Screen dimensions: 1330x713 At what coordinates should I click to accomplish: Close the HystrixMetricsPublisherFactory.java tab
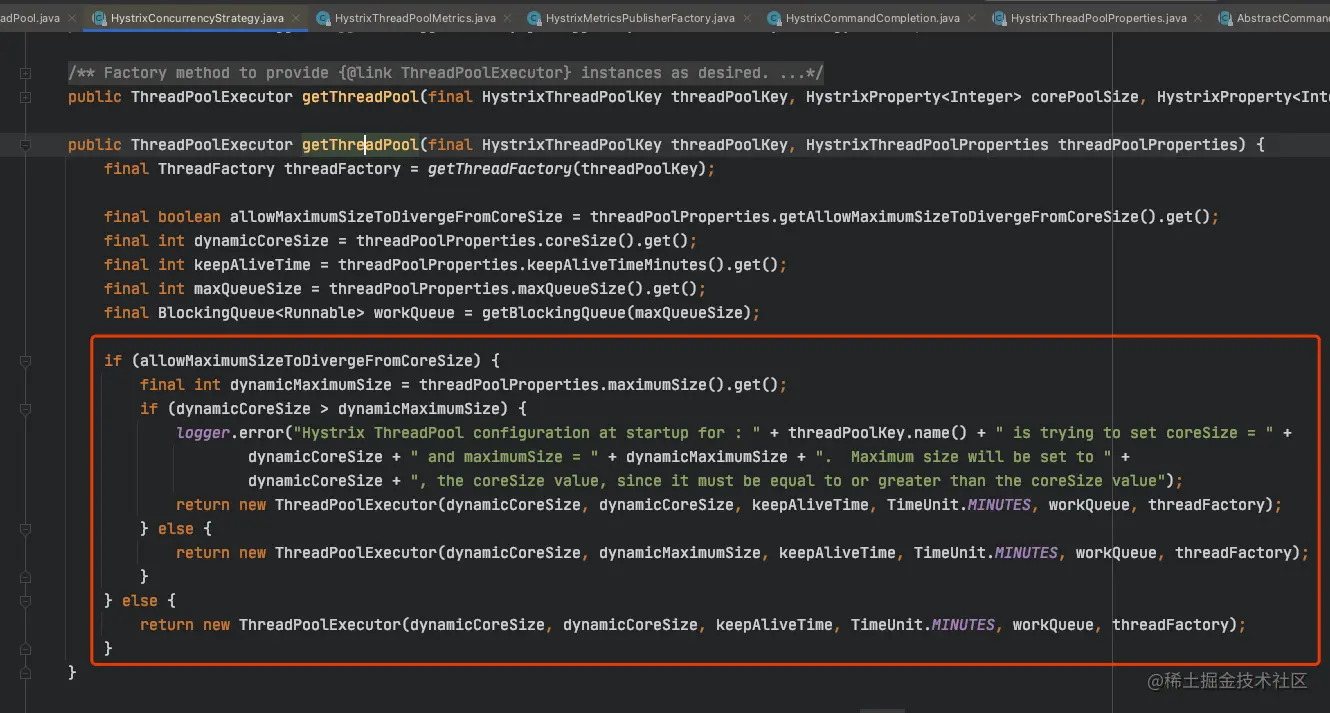pos(747,18)
